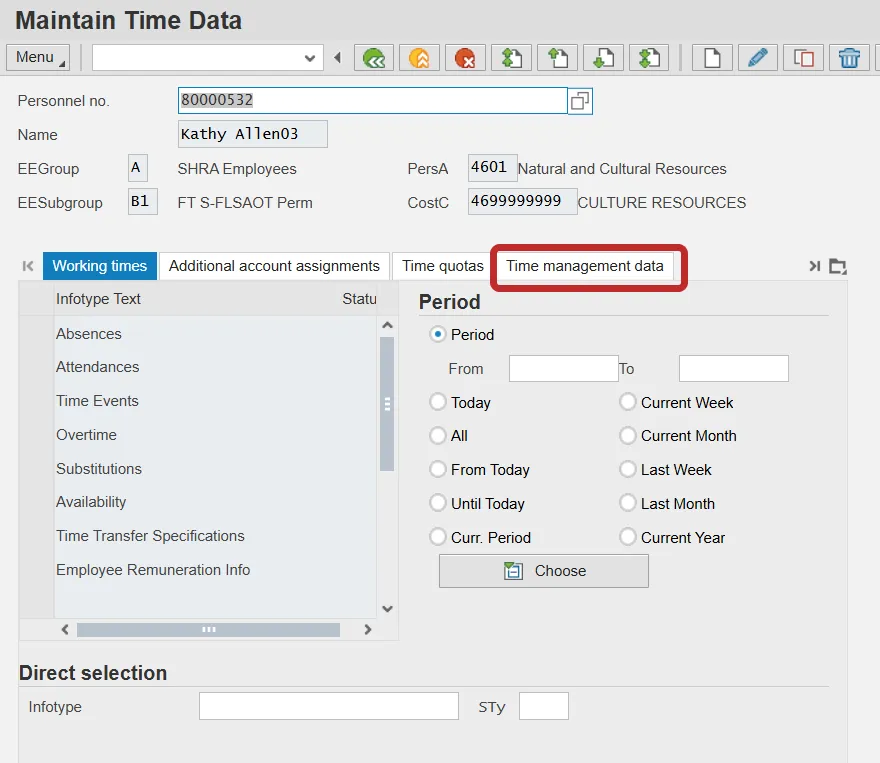The height and width of the screenshot is (763, 880).
Task: Click the Choose button
Action: [543, 571]
